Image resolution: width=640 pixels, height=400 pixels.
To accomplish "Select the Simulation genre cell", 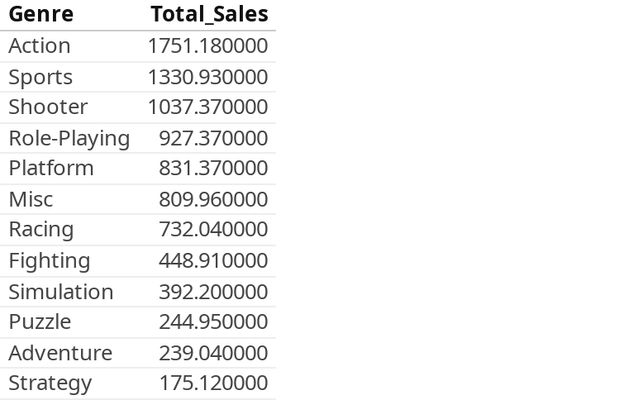I will (60, 292).
